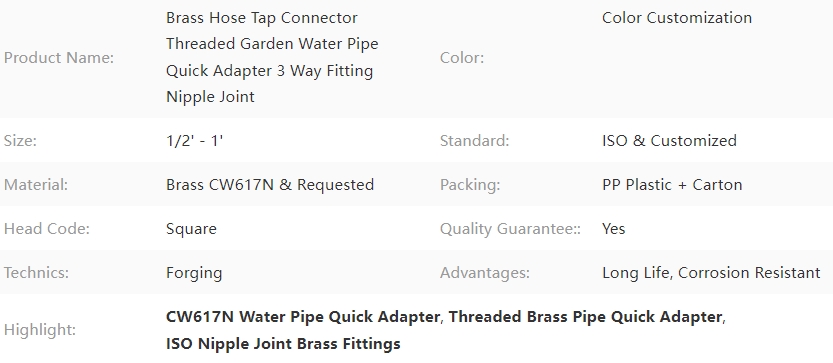The width and height of the screenshot is (833, 363).
Task: Open ISO Nipple Joint Brass Fittings link
Action: (283, 344)
